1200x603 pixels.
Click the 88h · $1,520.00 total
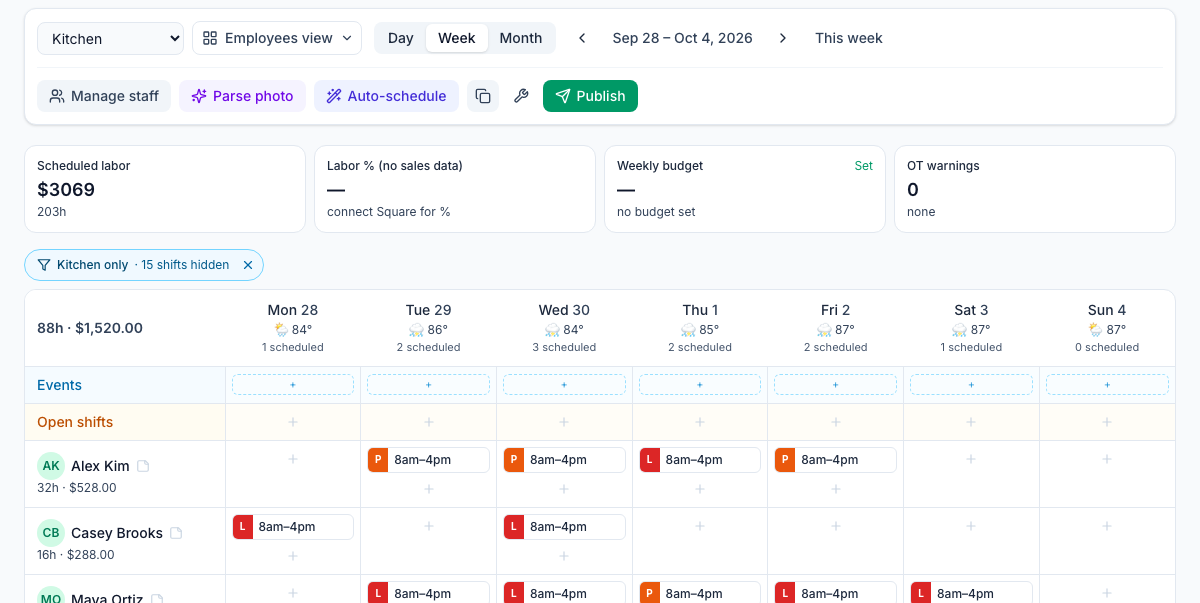[90, 328]
